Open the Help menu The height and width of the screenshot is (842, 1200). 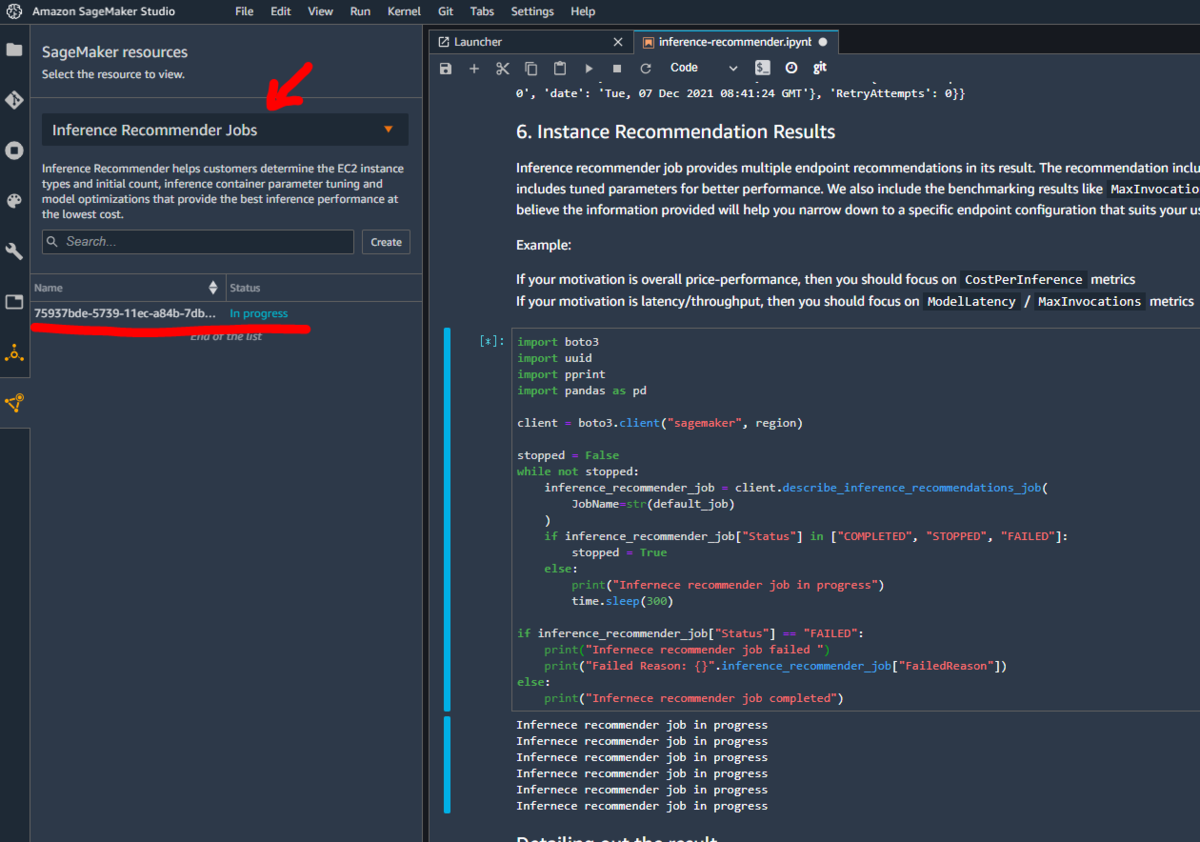[583, 12]
